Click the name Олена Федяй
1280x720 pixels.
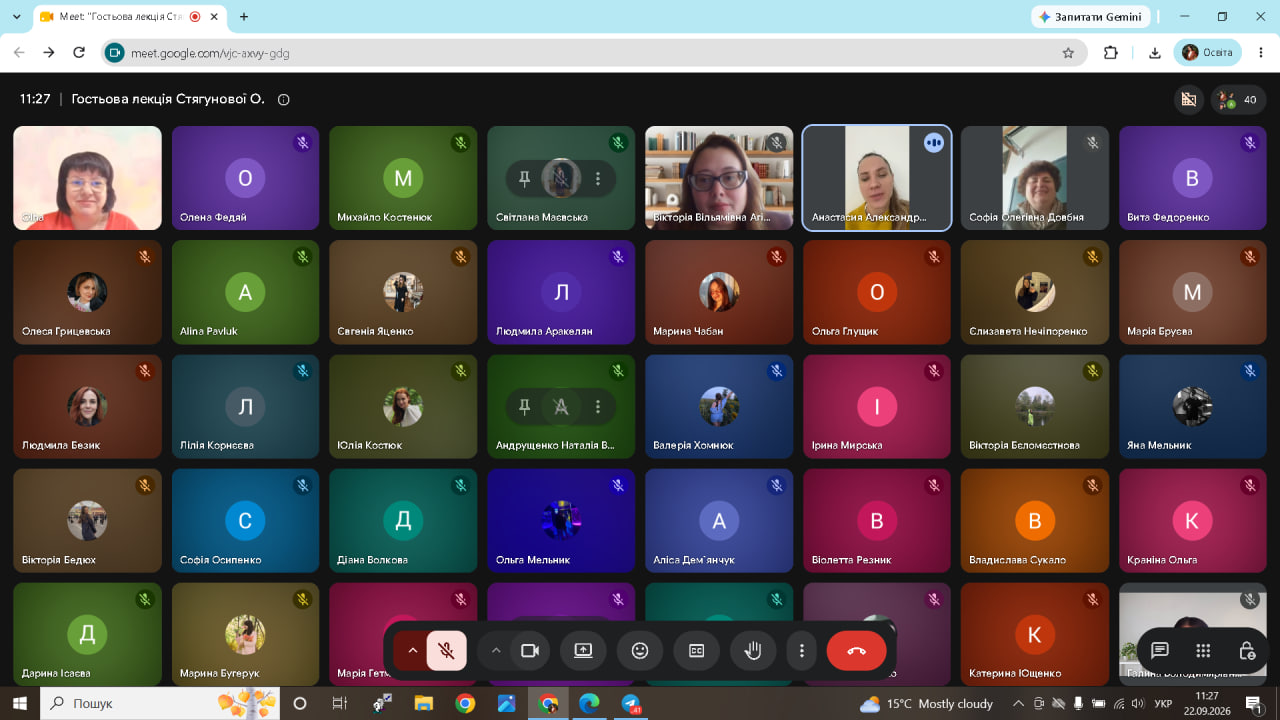(x=213, y=217)
